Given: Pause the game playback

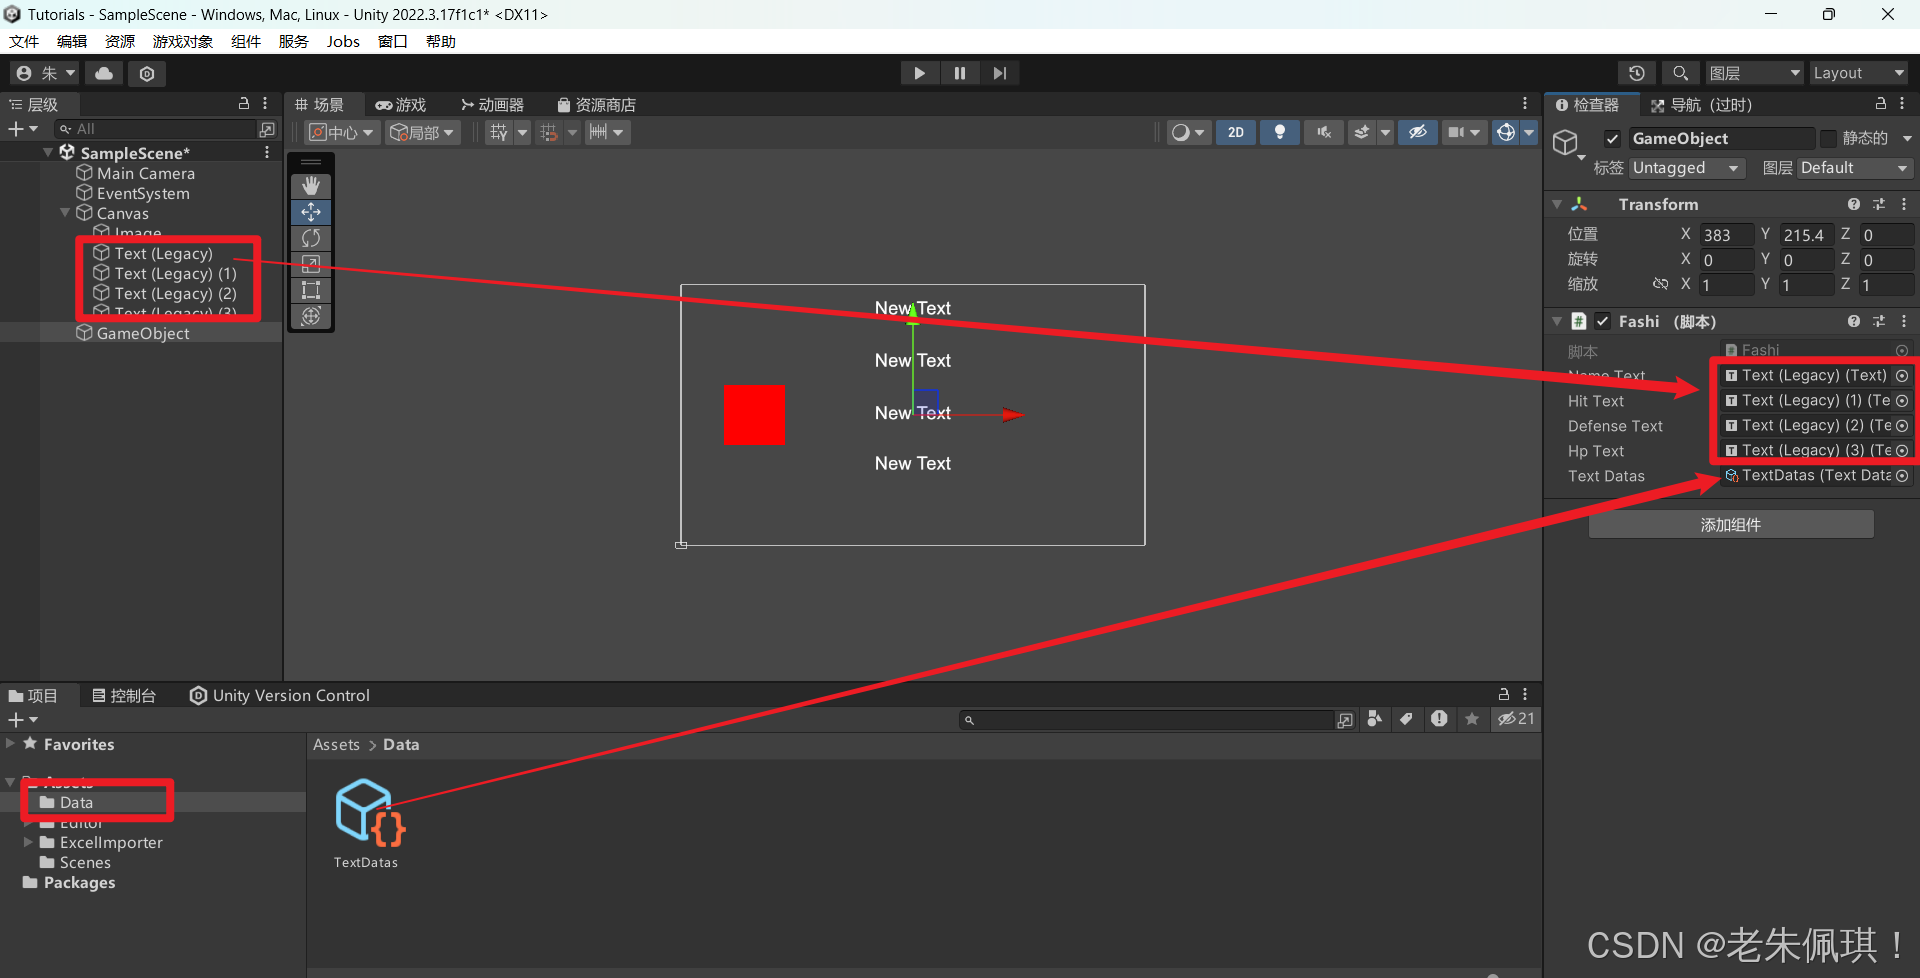Looking at the screenshot, I should [x=960, y=73].
